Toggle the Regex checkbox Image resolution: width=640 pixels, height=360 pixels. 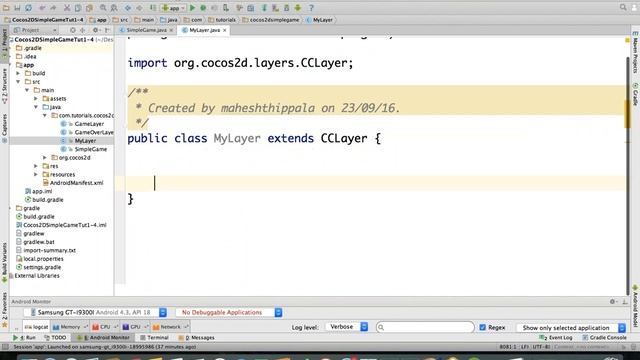482,327
